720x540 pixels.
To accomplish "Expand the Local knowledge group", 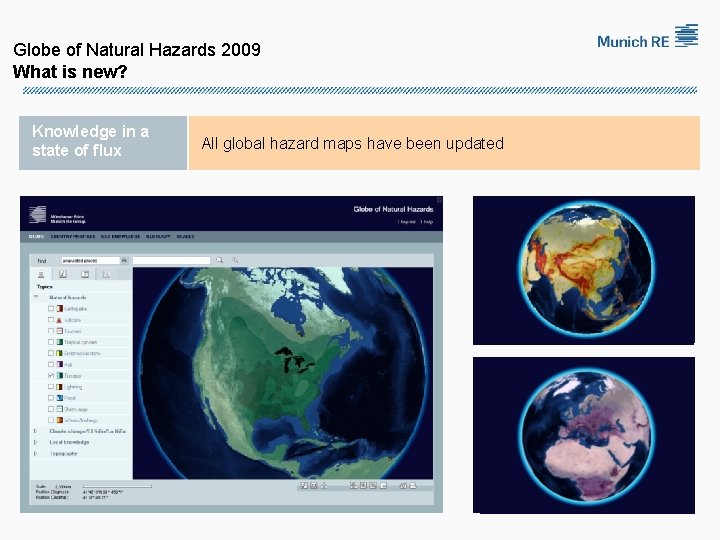I will tap(36, 442).
